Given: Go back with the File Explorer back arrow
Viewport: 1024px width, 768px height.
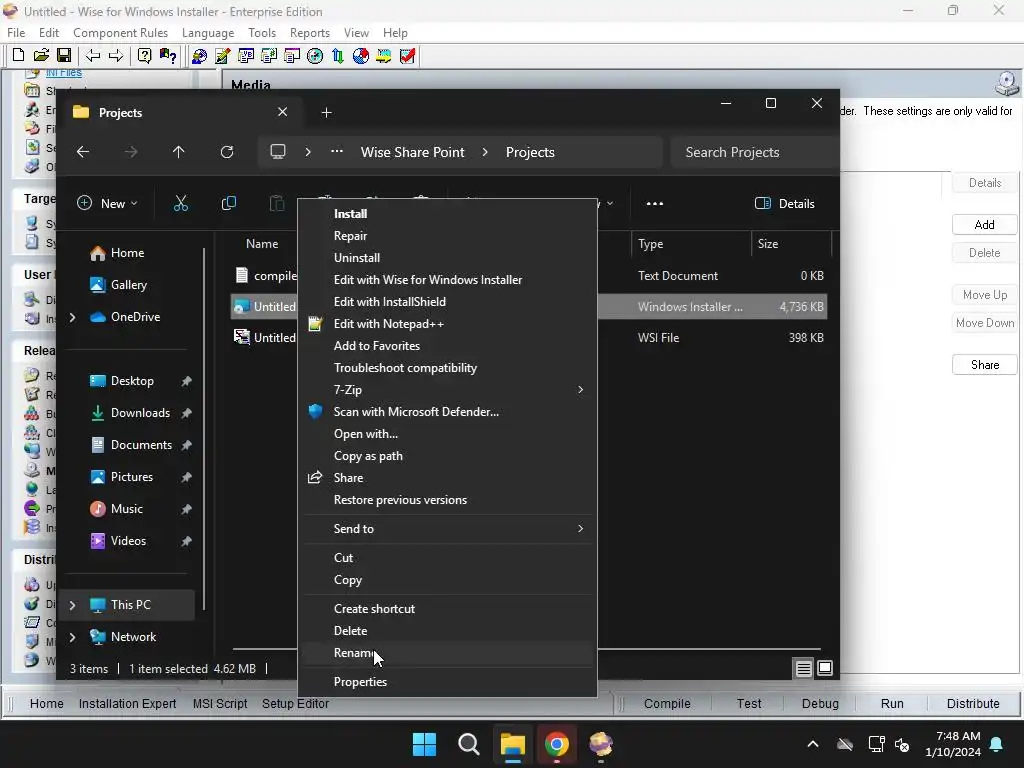Looking at the screenshot, I should point(83,152).
